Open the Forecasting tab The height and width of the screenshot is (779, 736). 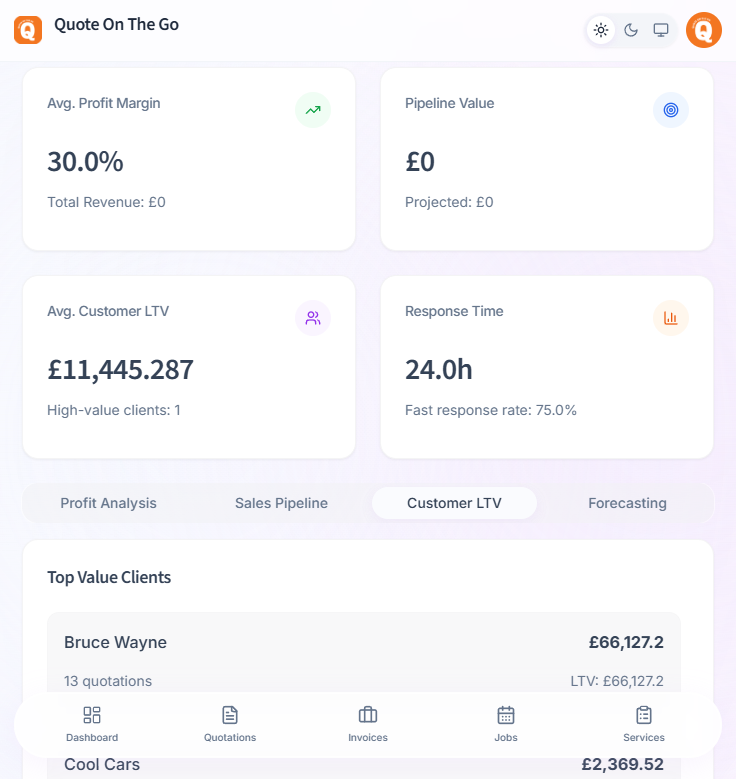pyautogui.click(x=627, y=503)
